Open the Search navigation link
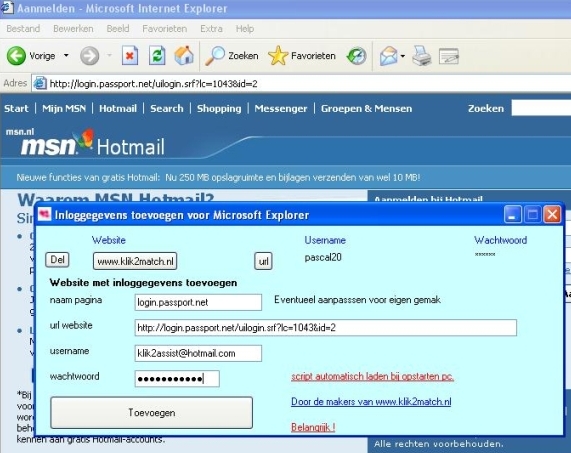This screenshot has height=453, width=571. tap(167, 109)
